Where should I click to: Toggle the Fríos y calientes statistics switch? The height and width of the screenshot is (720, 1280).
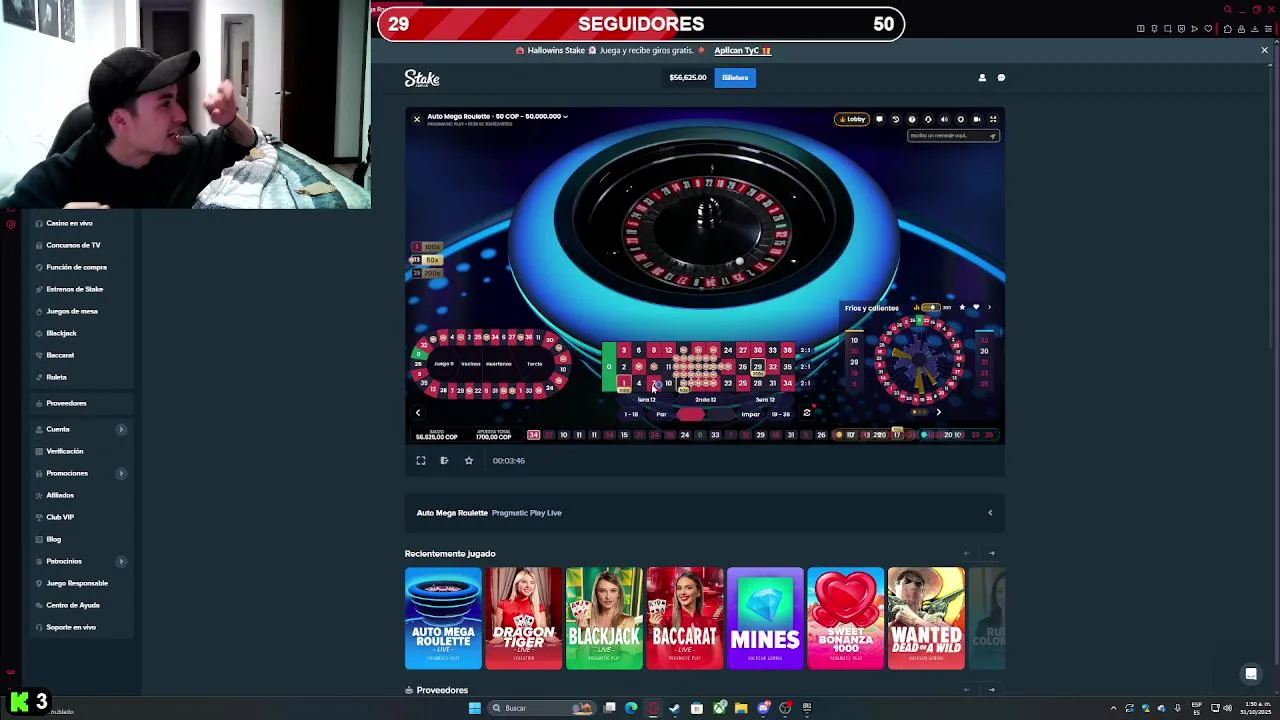[x=930, y=308]
